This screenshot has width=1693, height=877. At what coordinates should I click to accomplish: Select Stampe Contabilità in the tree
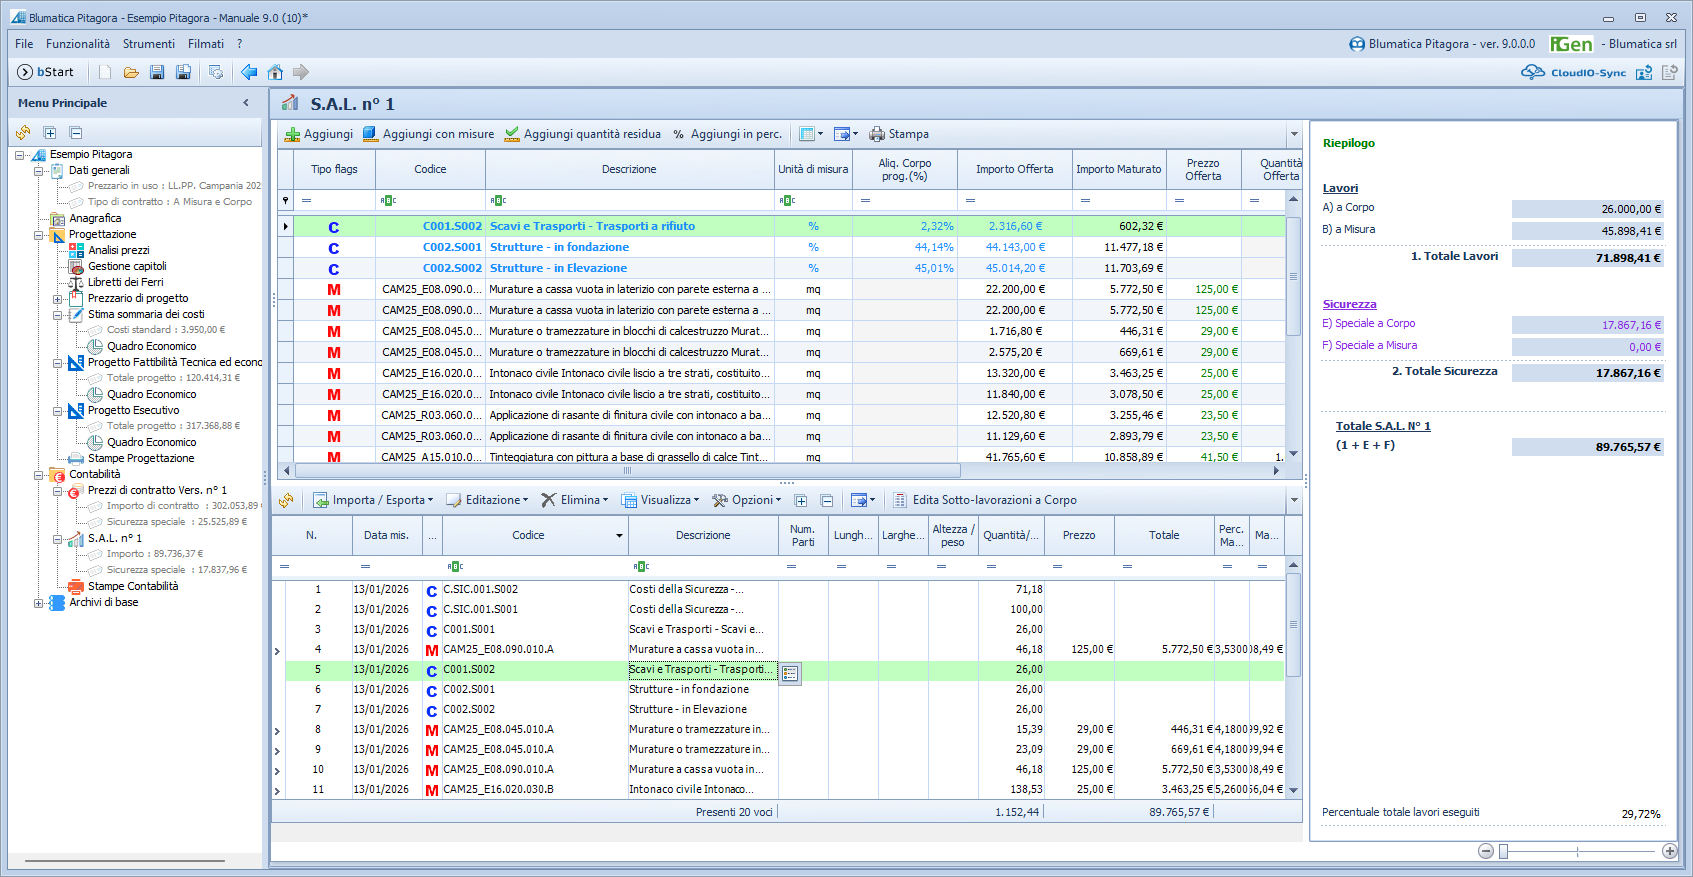pyautogui.click(x=133, y=586)
